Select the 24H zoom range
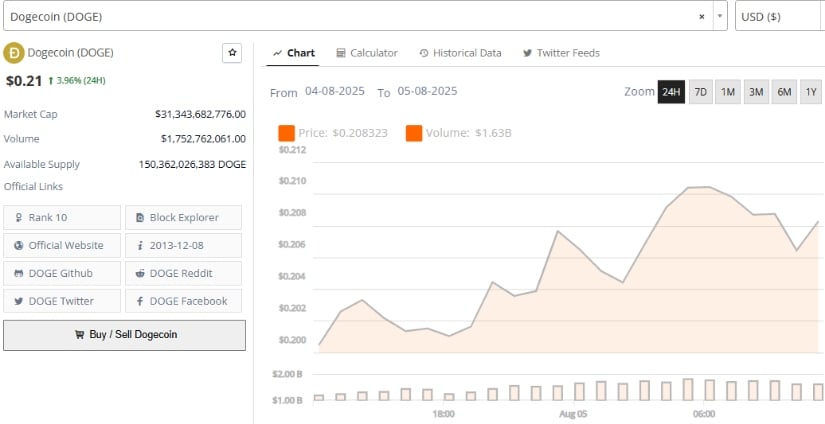Image resolution: width=825 pixels, height=424 pixels. pyautogui.click(x=671, y=92)
